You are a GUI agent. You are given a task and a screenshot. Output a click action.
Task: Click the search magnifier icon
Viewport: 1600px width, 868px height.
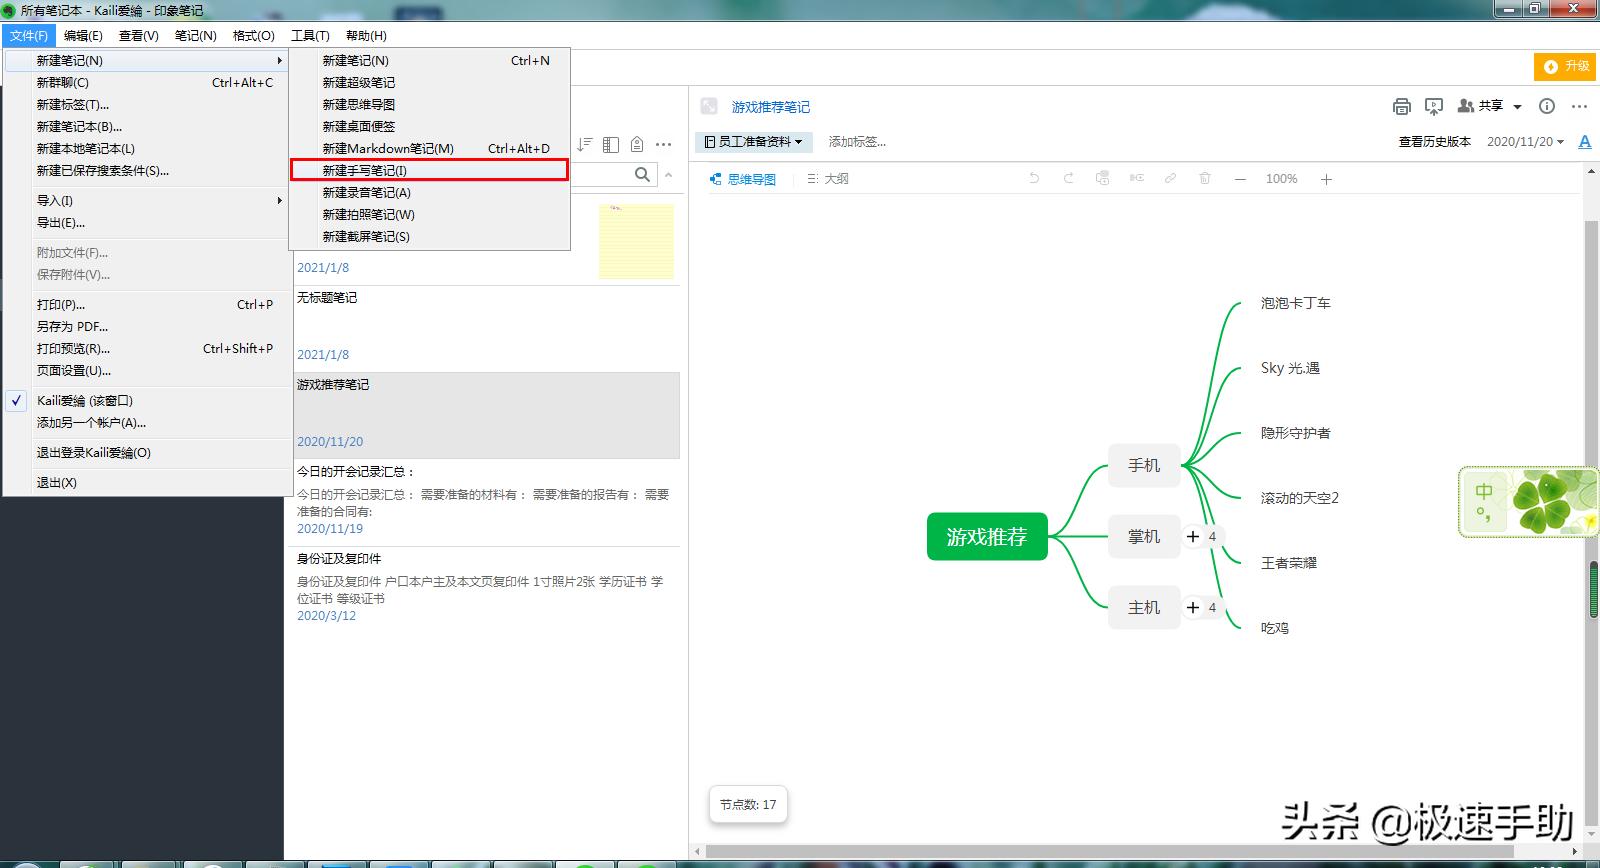(642, 174)
